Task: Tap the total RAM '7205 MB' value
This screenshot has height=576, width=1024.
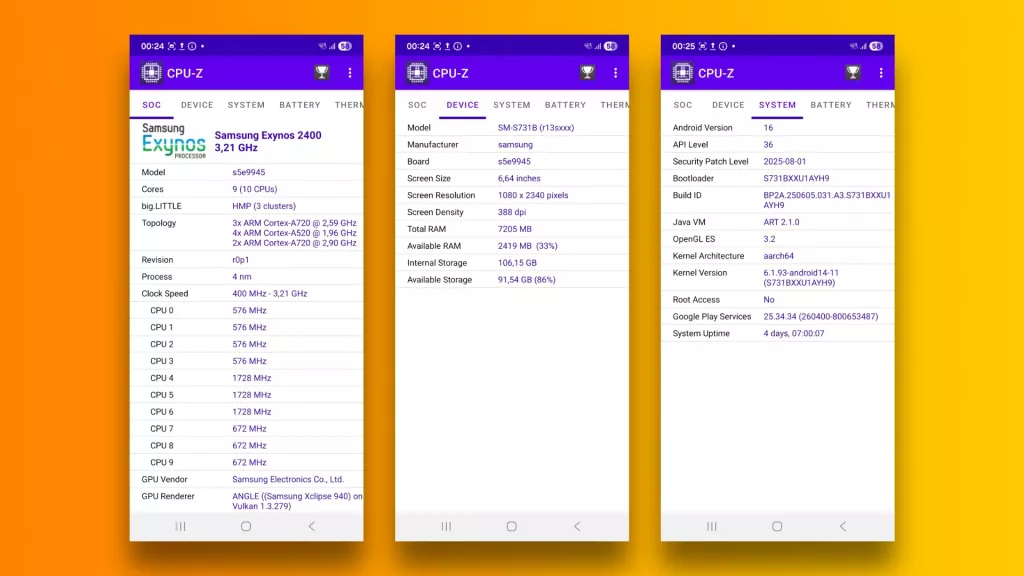Action: [515, 229]
